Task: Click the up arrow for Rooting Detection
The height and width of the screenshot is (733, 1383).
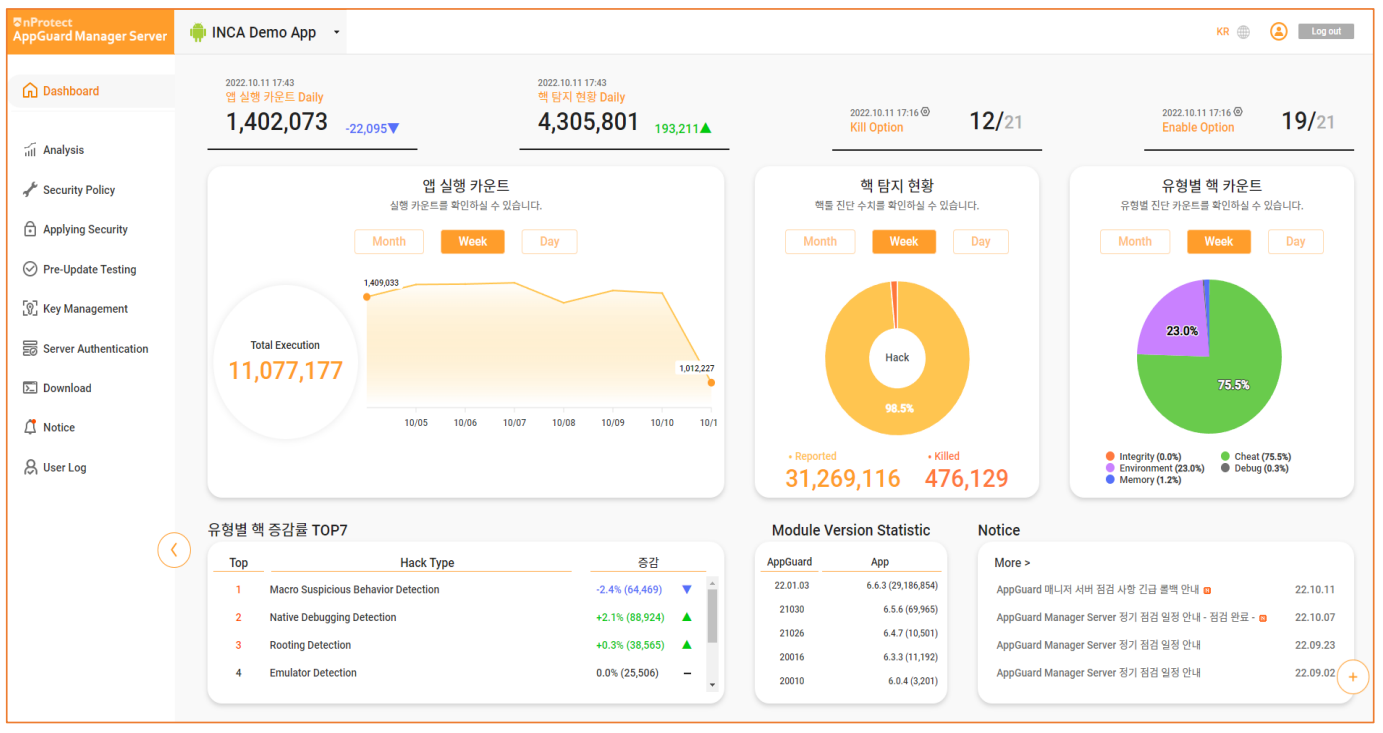Action: pyautogui.click(x=687, y=645)
